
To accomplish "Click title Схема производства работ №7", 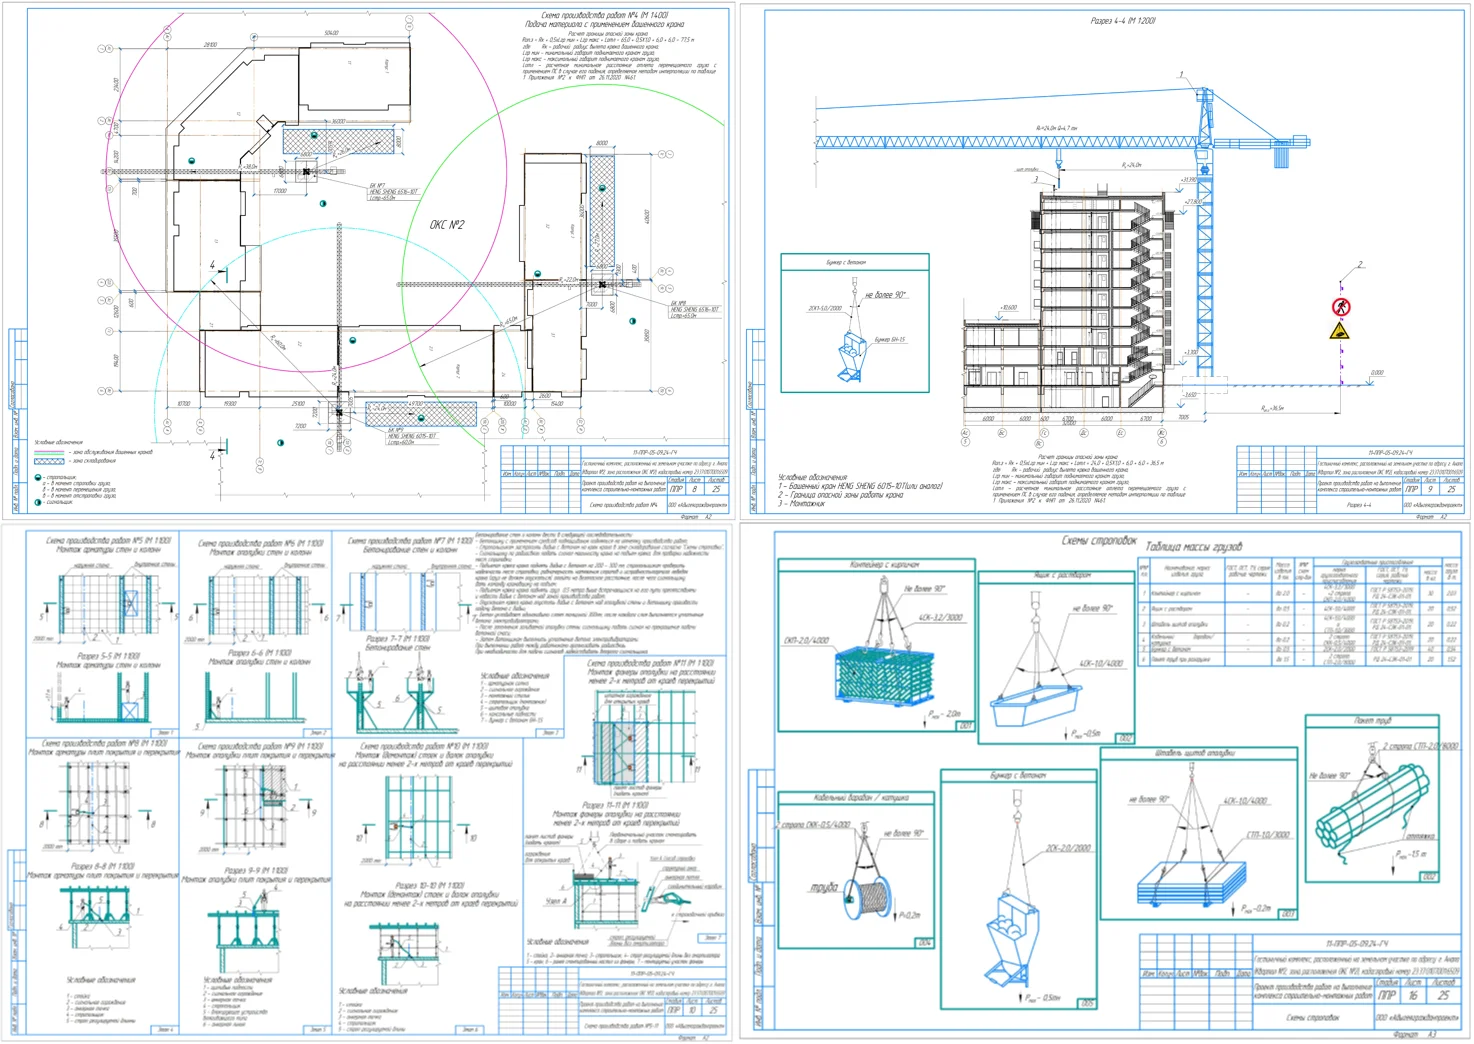I will coord(410,540).
